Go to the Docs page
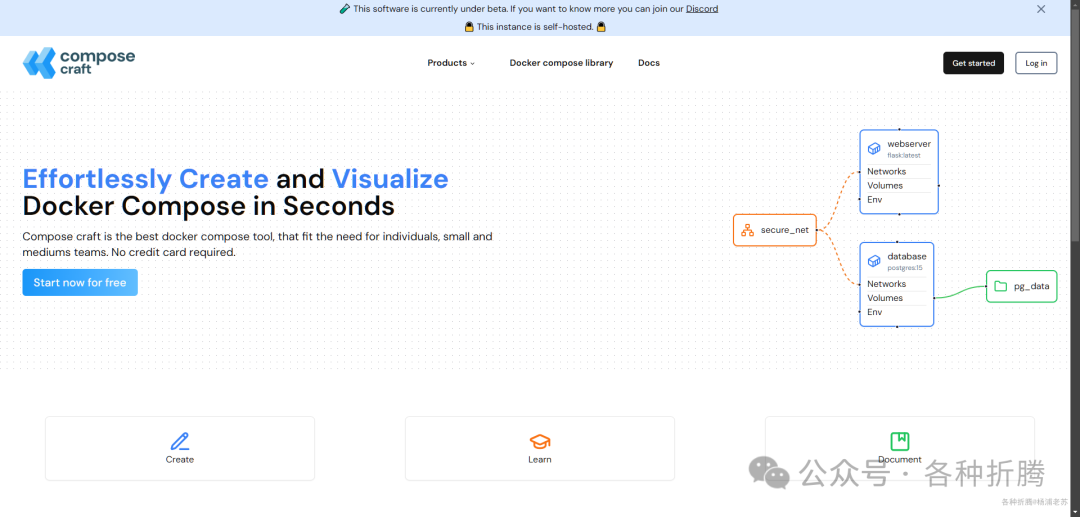 [x=649, y=63]
